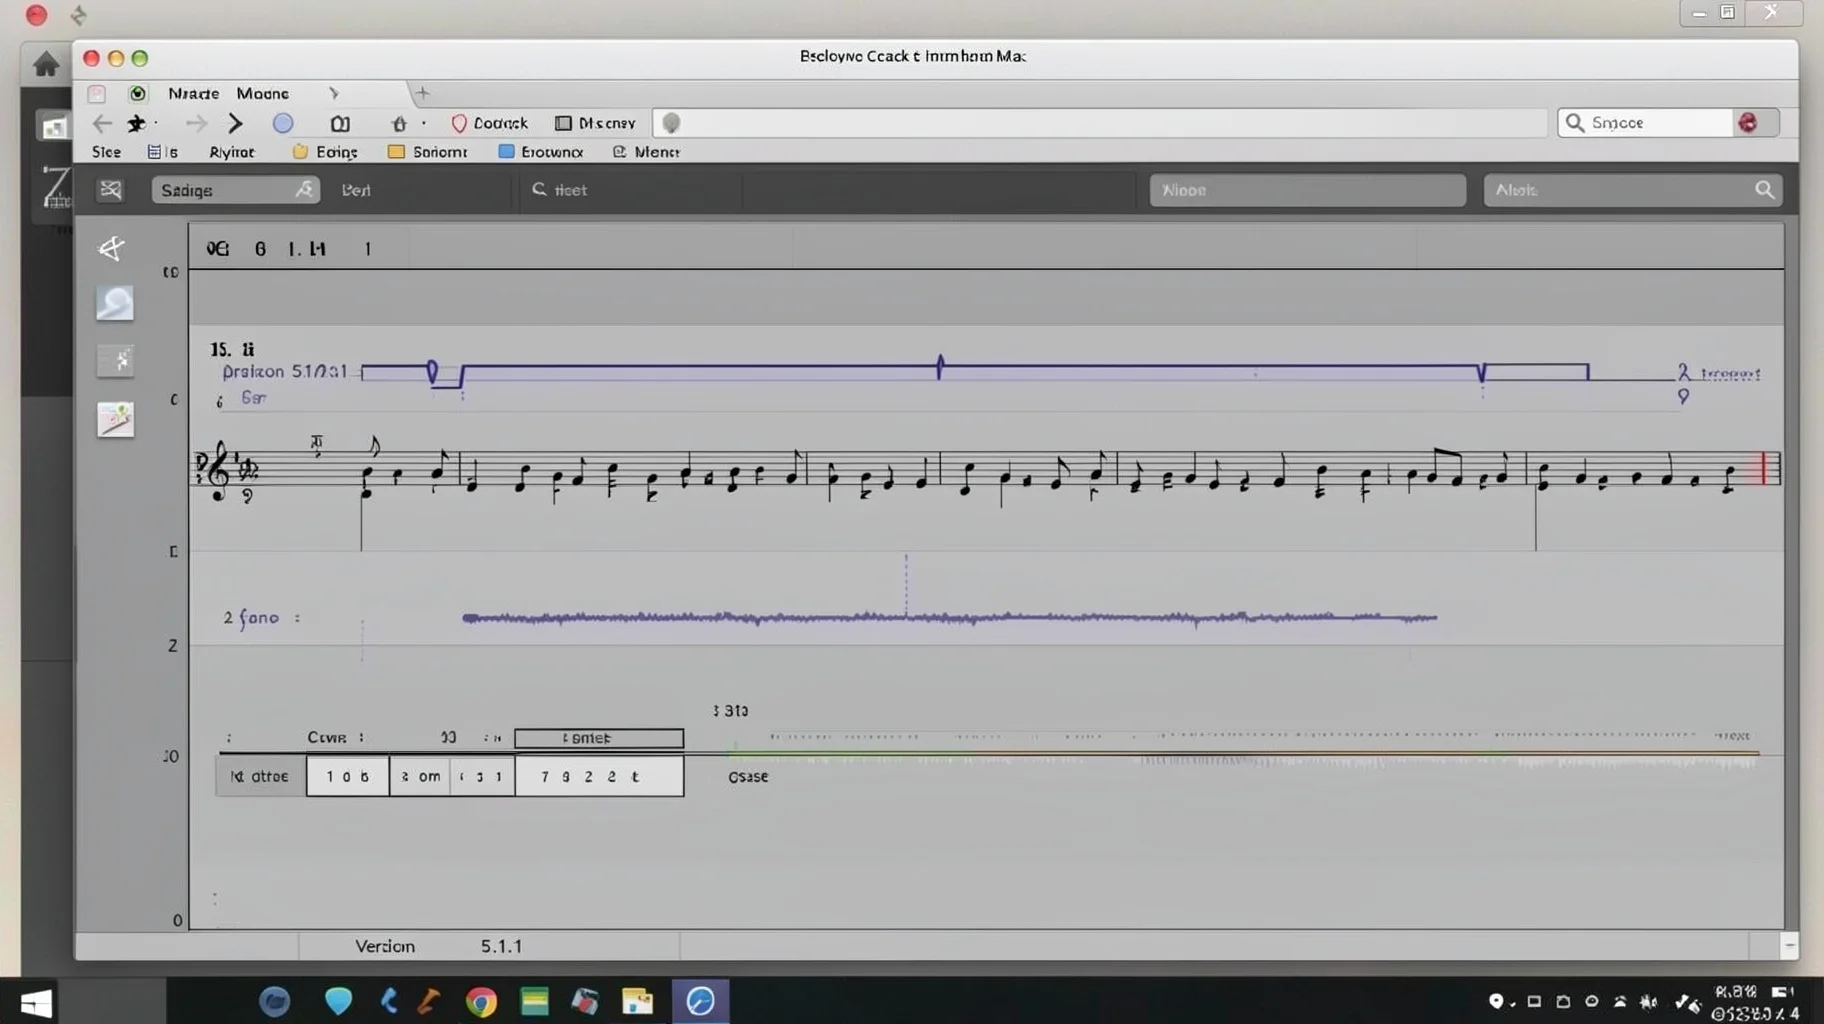Viewport: 1824px width, 1024px height.
Task: Click the green circle icon in the tab strip
Action: pos(138,93)
